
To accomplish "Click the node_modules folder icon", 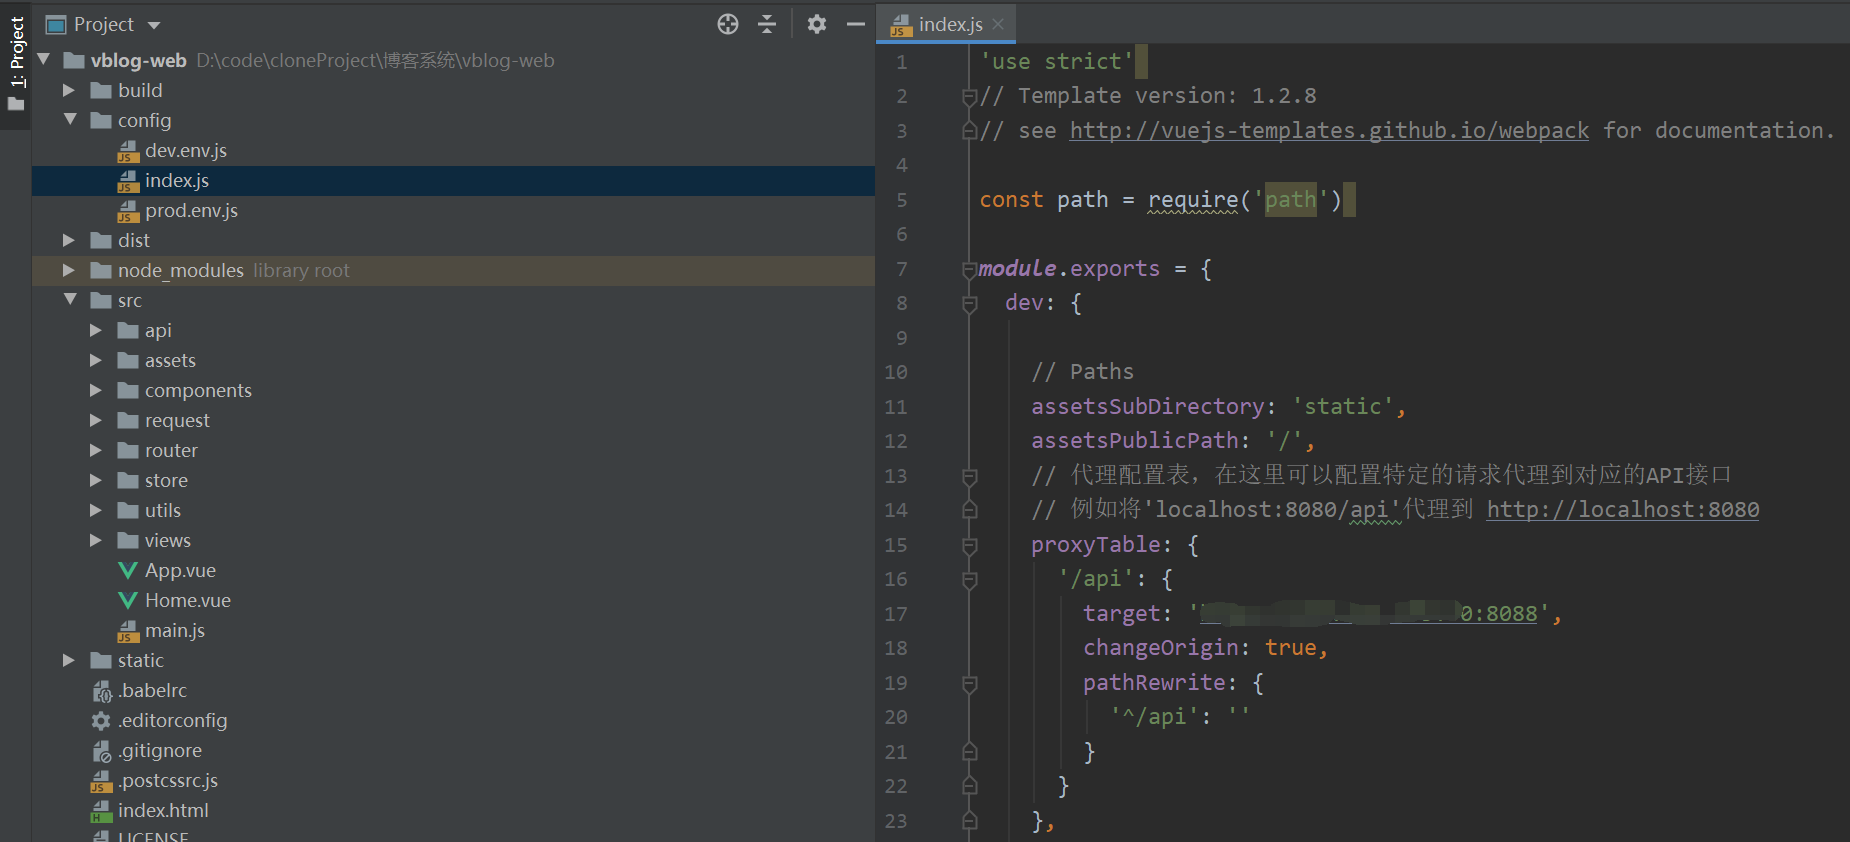I will (101, 270).
